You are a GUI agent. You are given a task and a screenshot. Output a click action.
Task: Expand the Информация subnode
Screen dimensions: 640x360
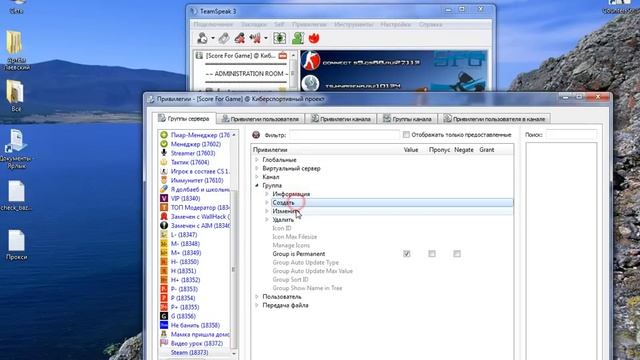click(267, 194)
